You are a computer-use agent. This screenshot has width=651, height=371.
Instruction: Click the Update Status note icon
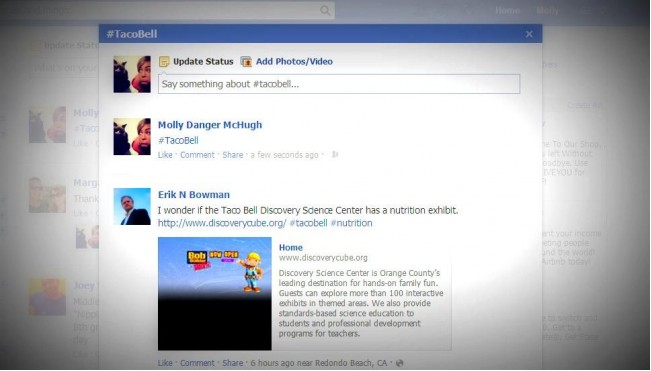coord(164,62)
